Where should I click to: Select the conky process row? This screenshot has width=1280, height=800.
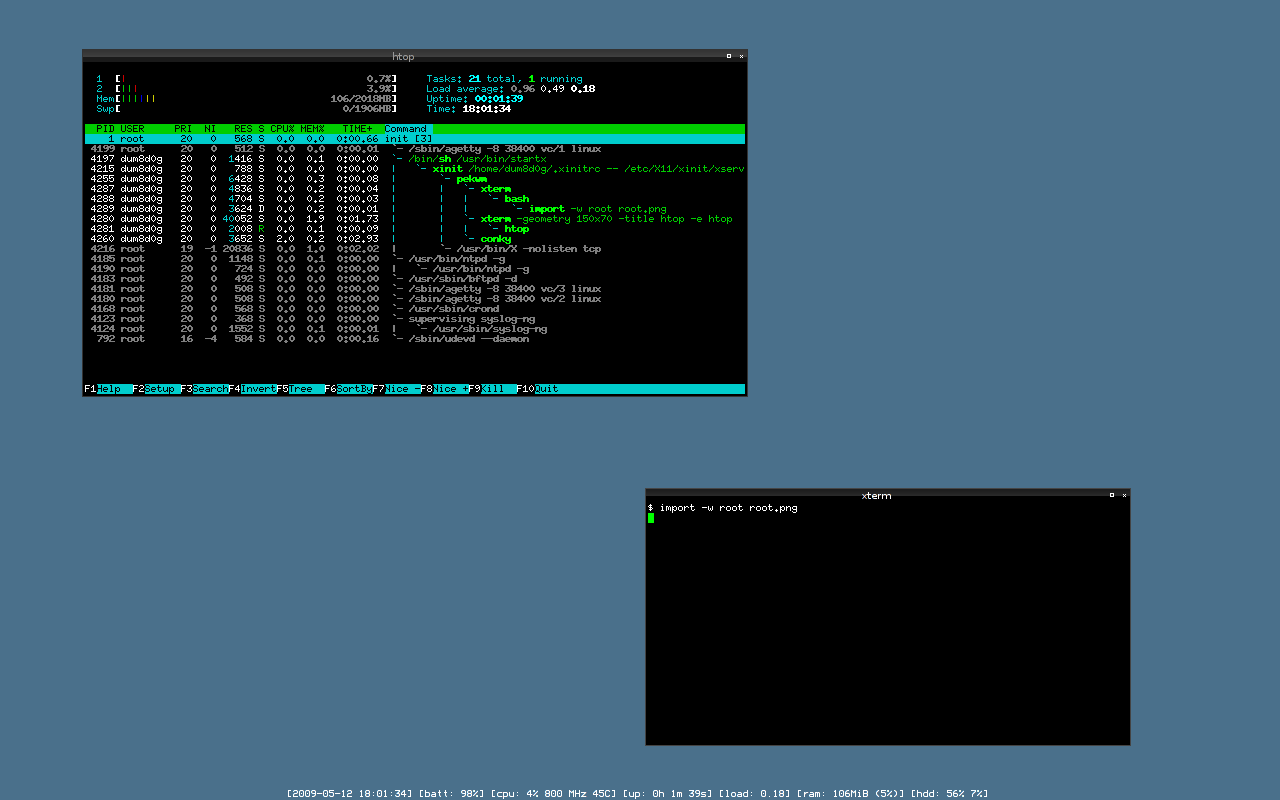point(415,239)
